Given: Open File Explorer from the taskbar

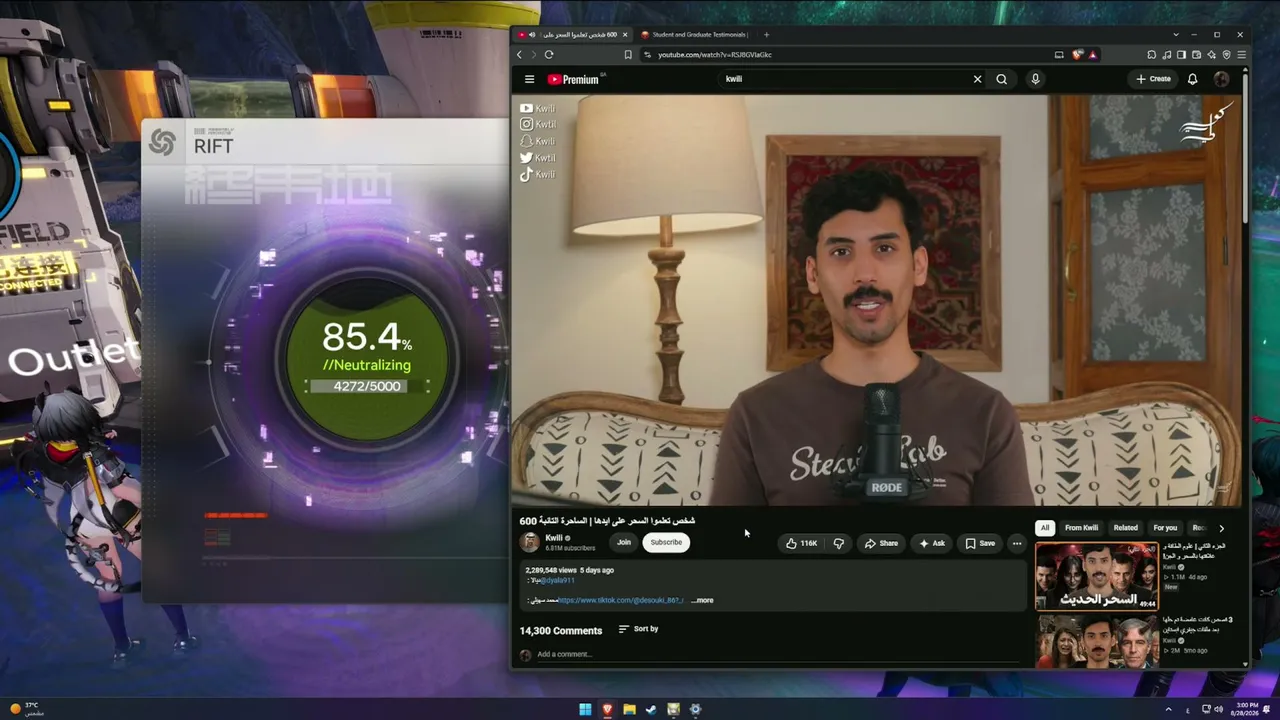Looking at the screenshot, I should click(629, 709).
